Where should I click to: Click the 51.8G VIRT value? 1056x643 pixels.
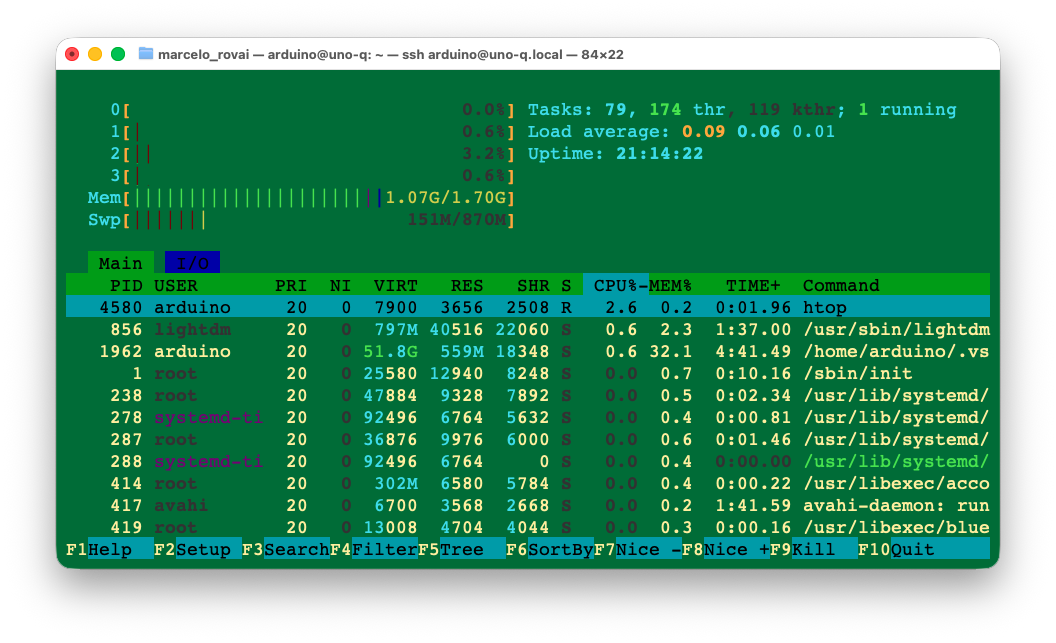391,351
